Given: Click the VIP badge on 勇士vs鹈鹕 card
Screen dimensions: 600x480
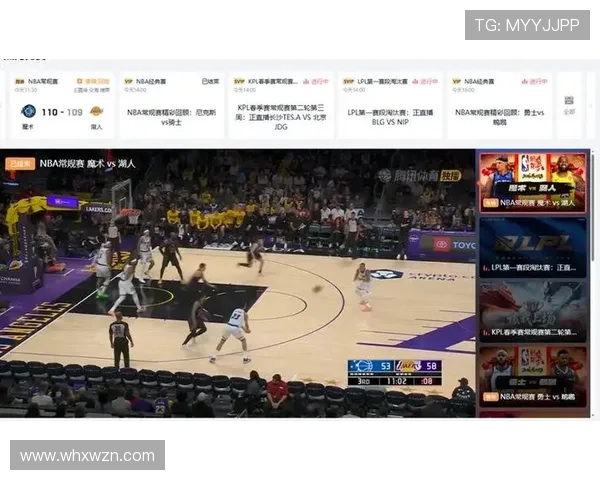Looking at the screenshot, I should 457,82.
